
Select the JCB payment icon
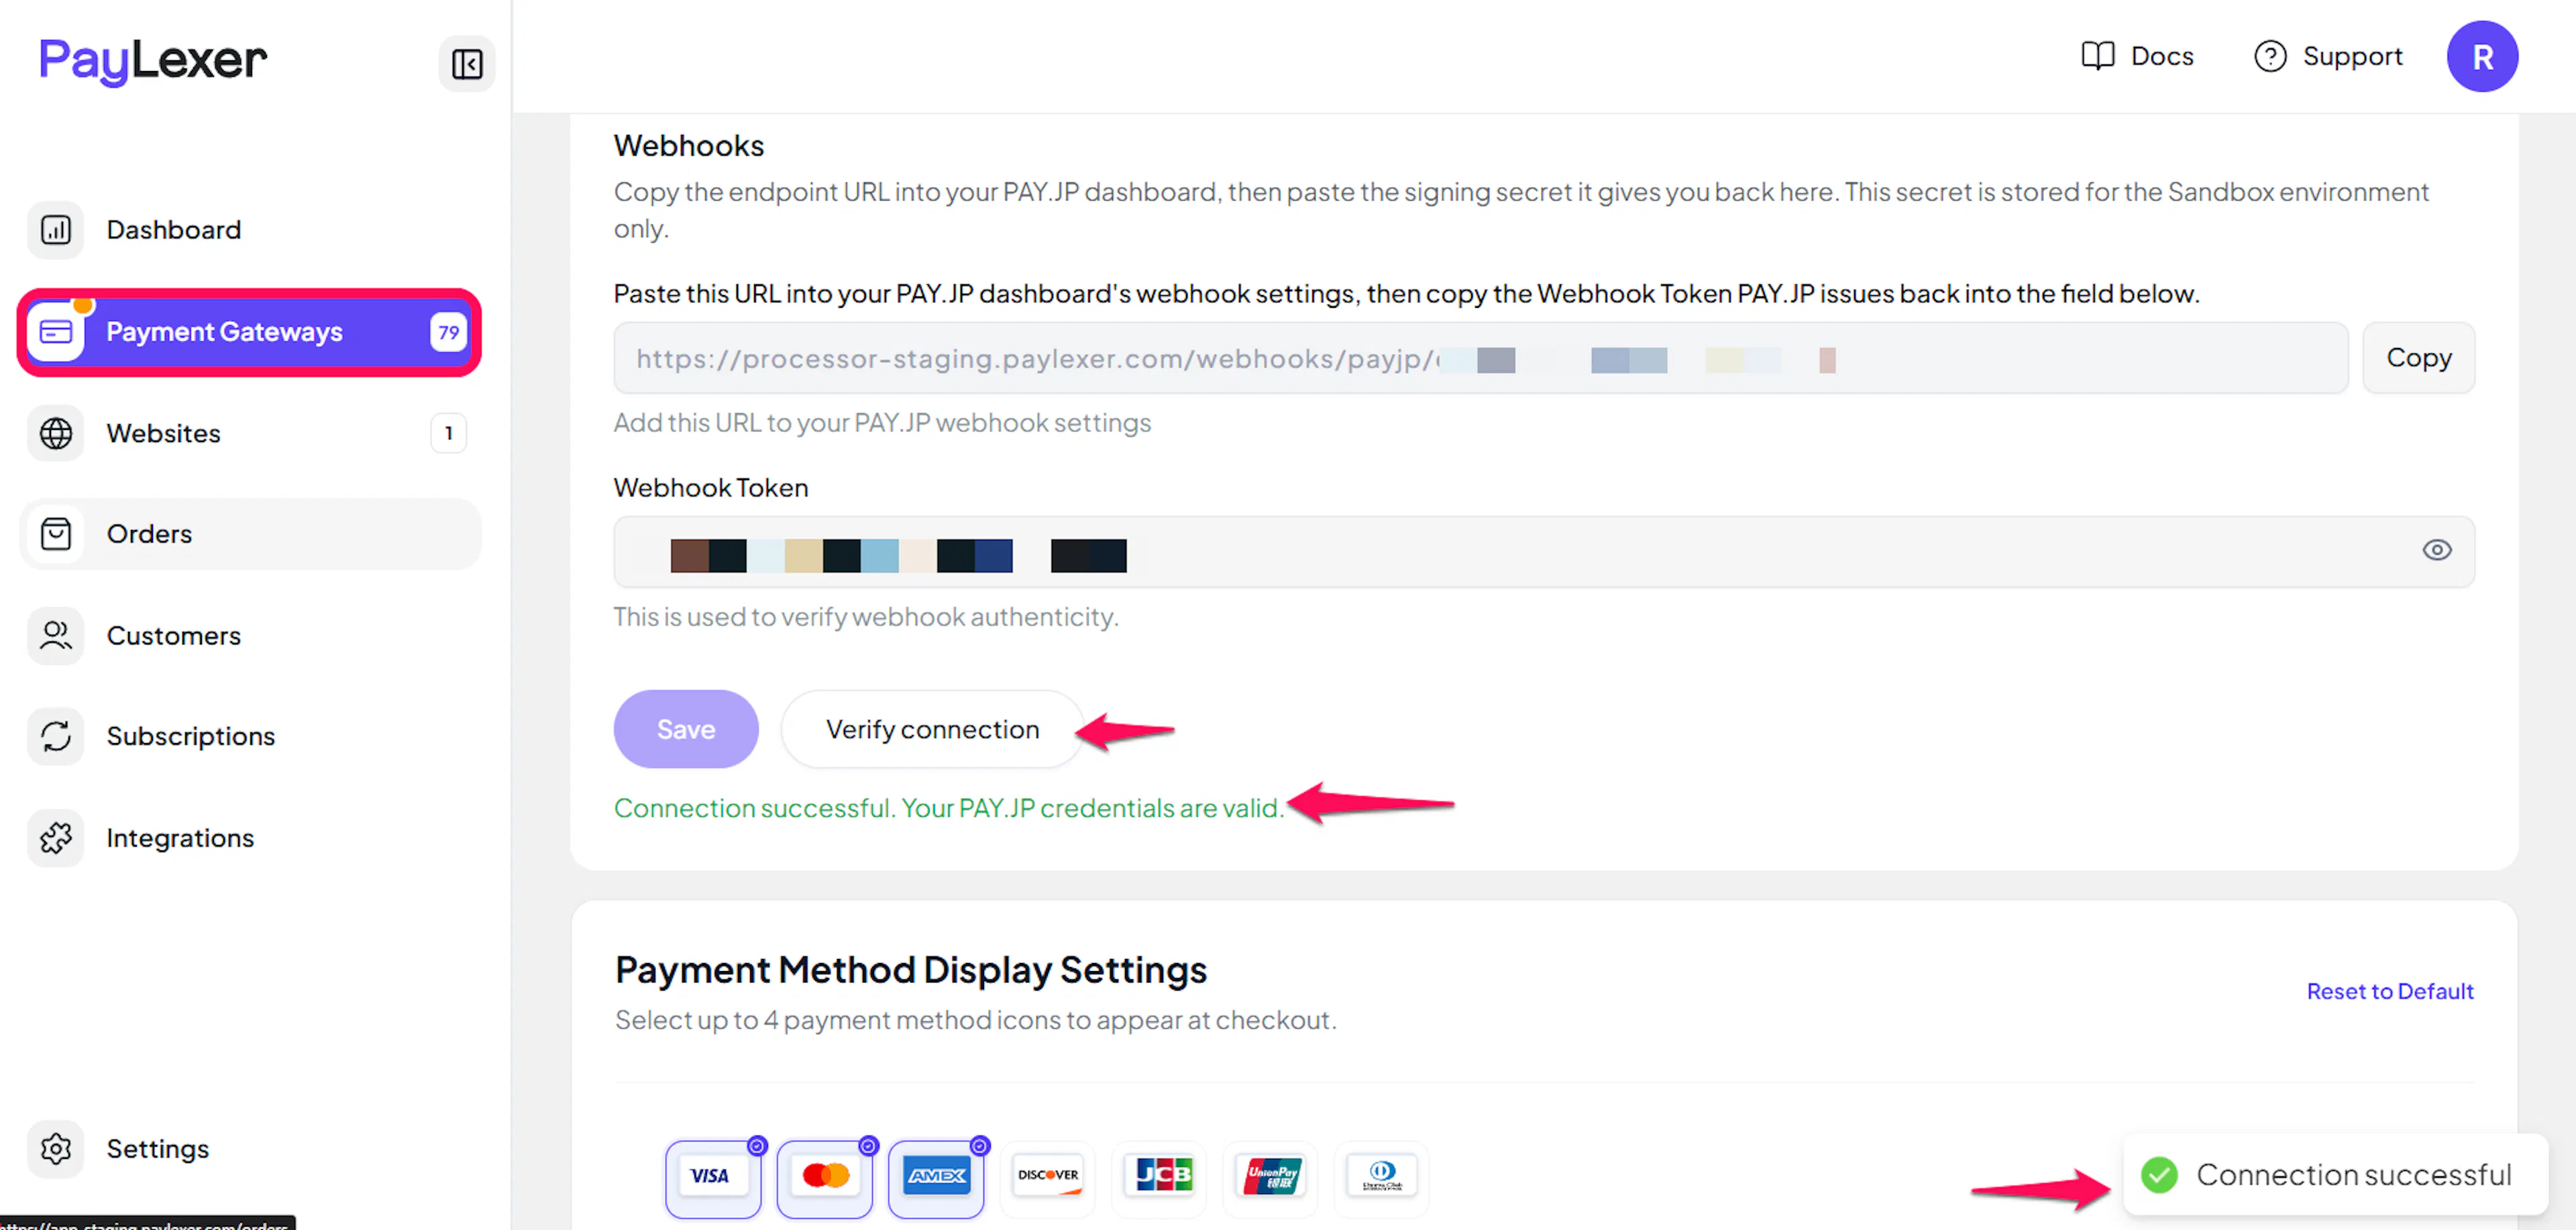point(1159,1177)
